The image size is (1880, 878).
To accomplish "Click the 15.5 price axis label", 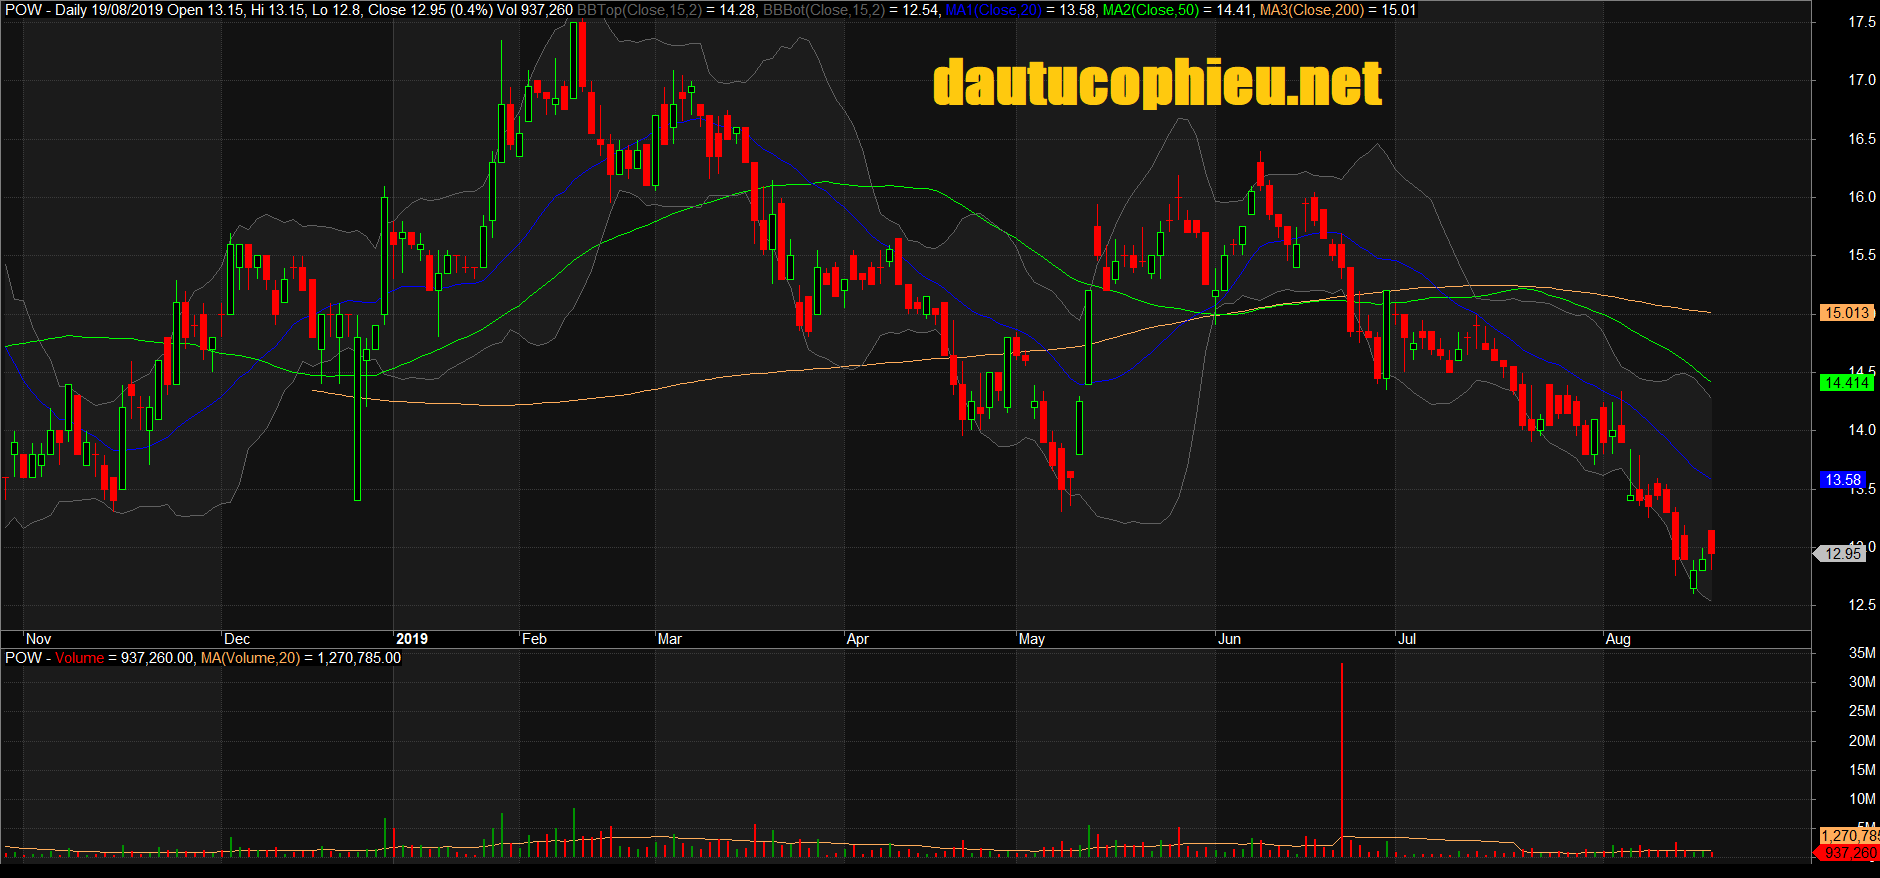I will click(x=1861, y=255).
